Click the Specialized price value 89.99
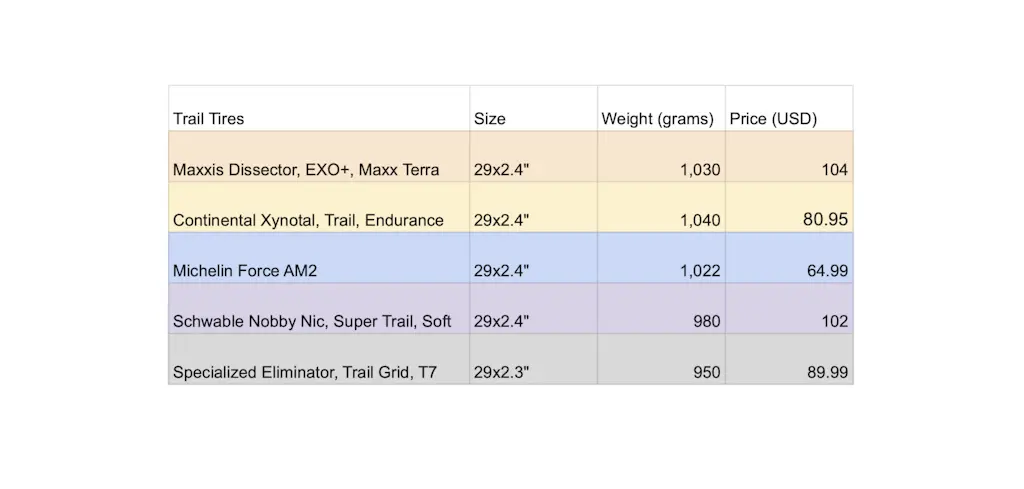The height and width of the screenshot is (489, 1024). 827,372
